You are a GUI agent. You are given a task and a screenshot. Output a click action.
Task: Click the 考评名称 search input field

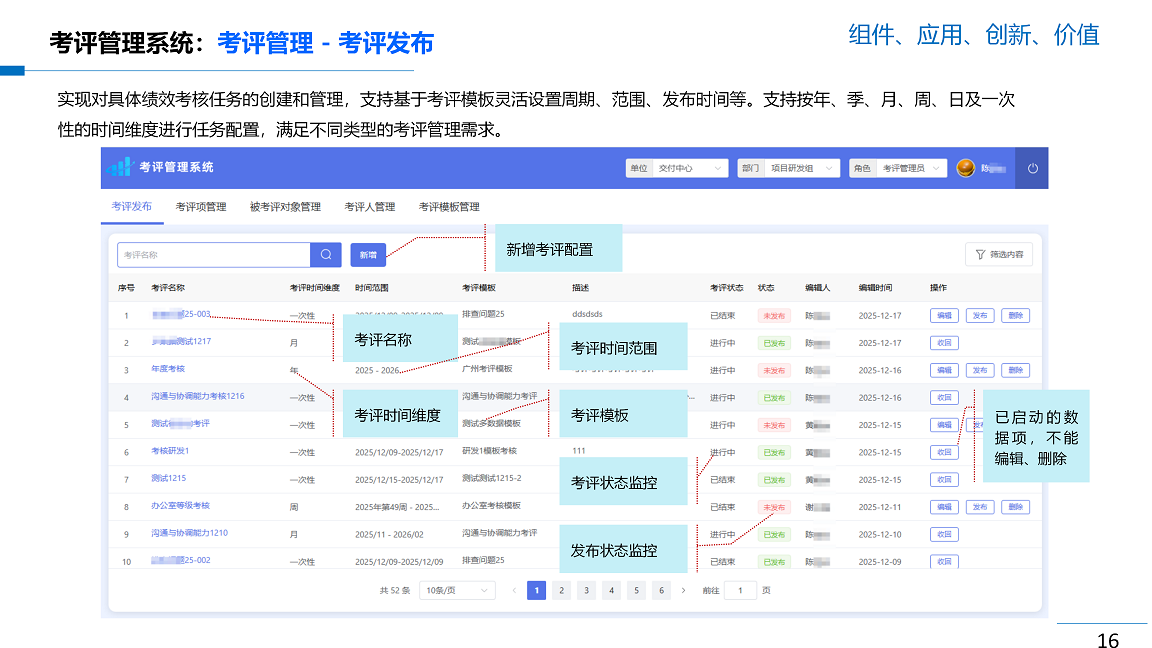pyautogui.click(x=214, y=255)
